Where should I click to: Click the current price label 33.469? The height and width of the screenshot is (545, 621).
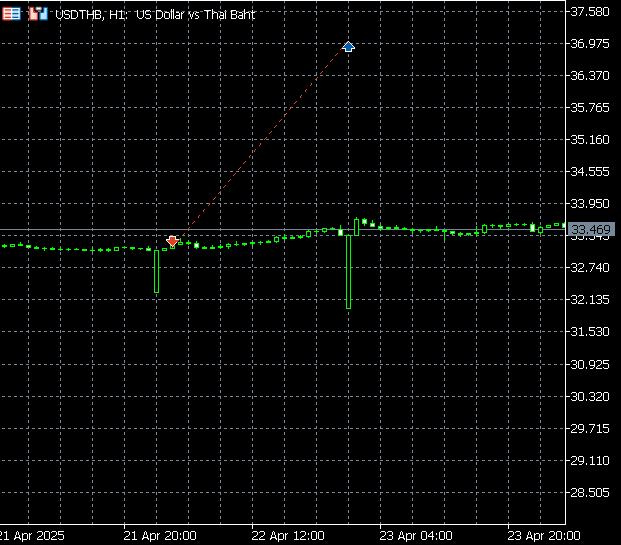(x=590, y=230)
